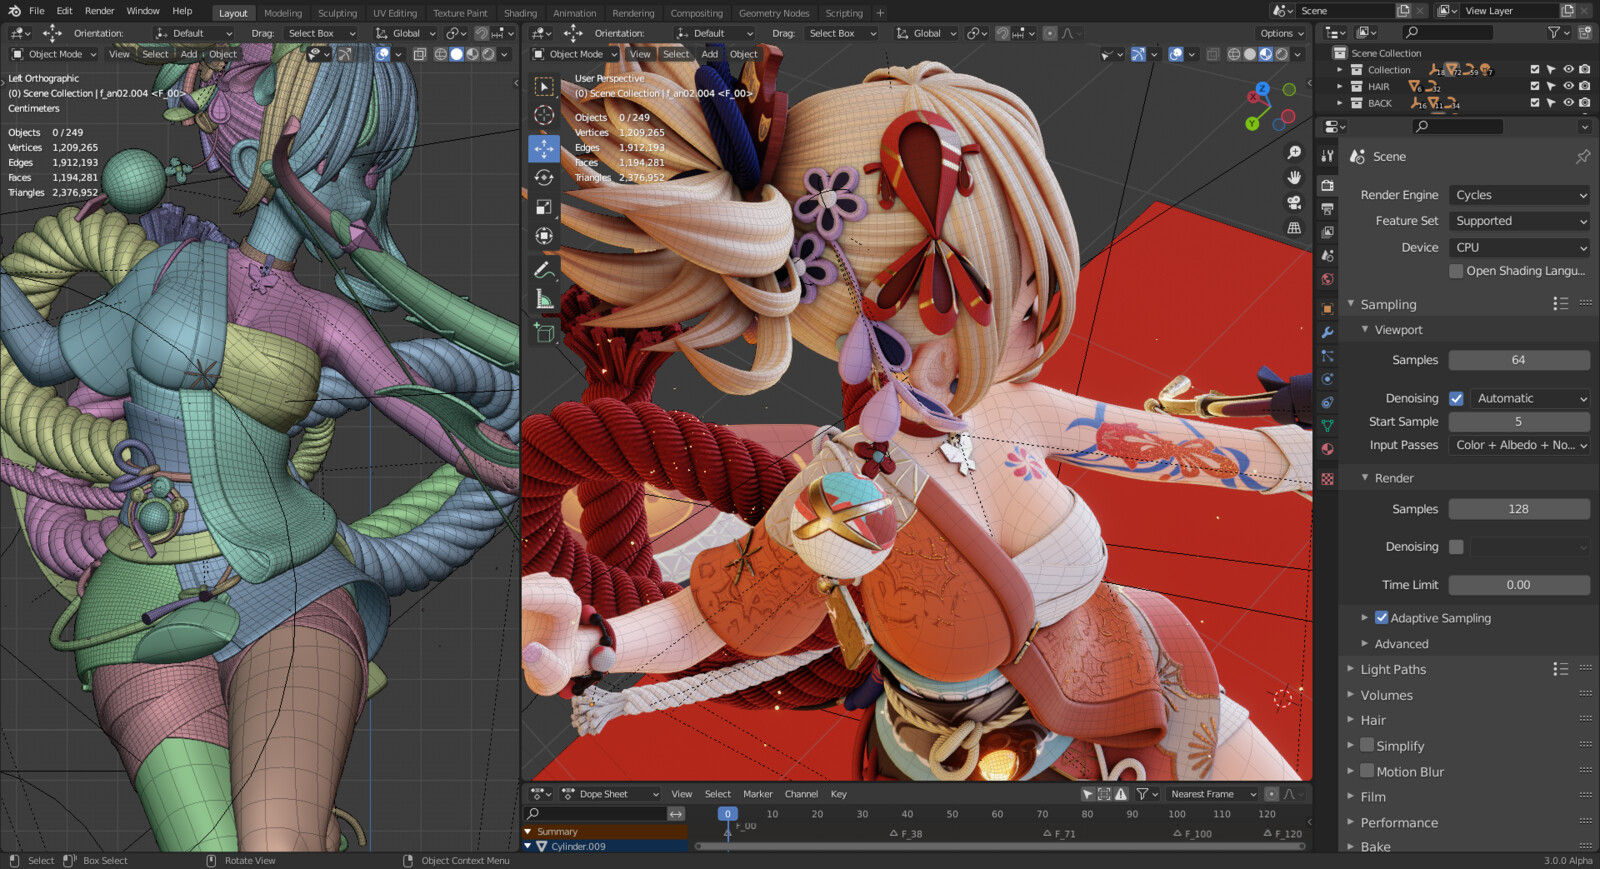Open Tool properties tab

1327,156
